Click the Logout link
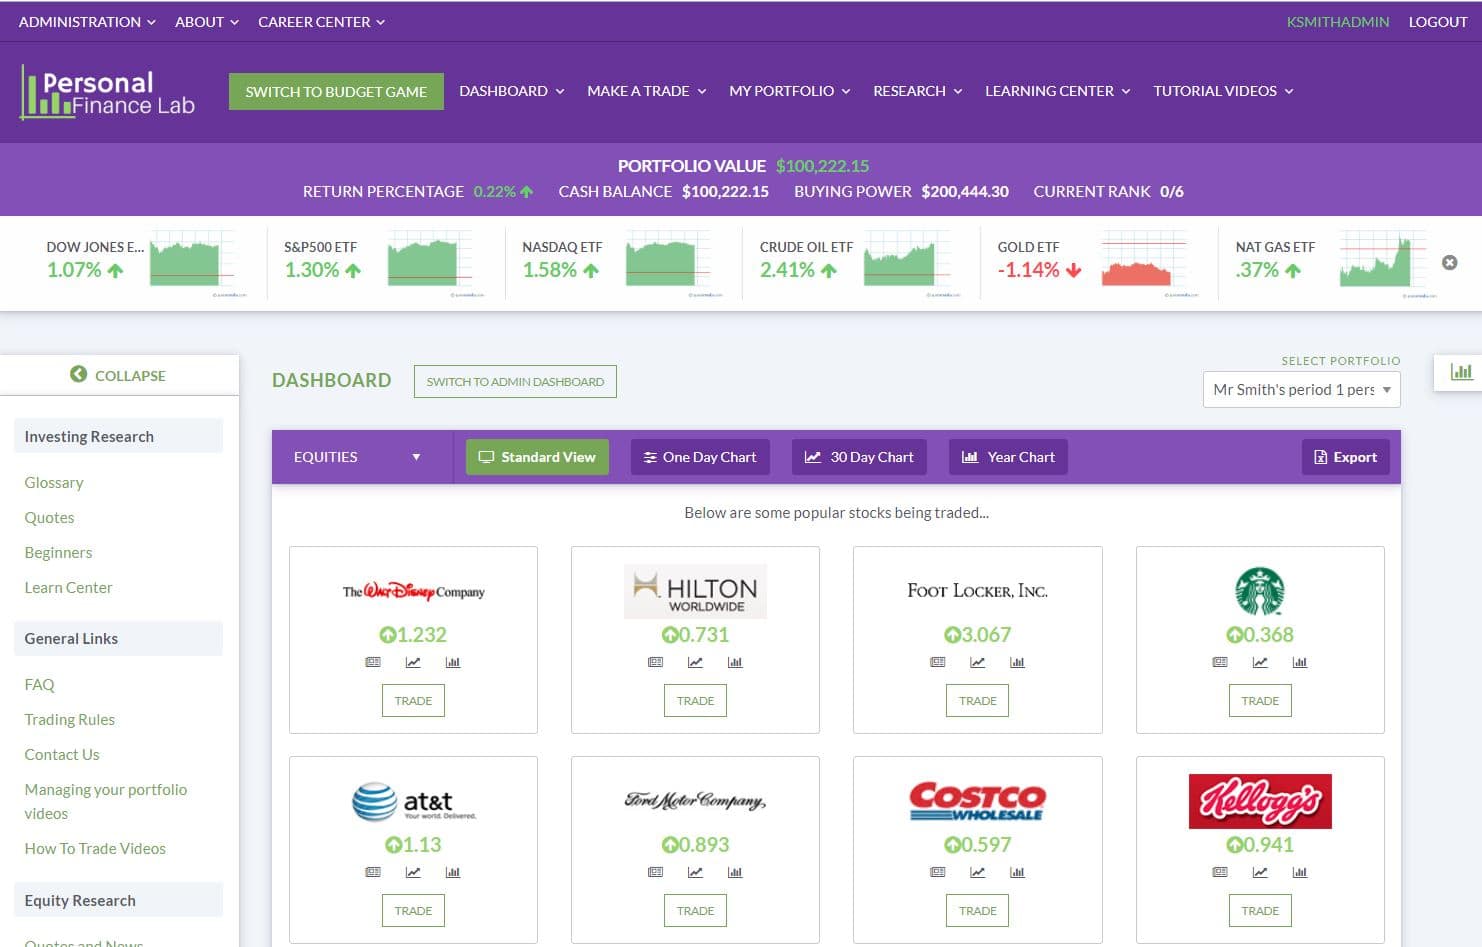The width and height of the screenshot is (1482, 947). tap(1438, 21)
